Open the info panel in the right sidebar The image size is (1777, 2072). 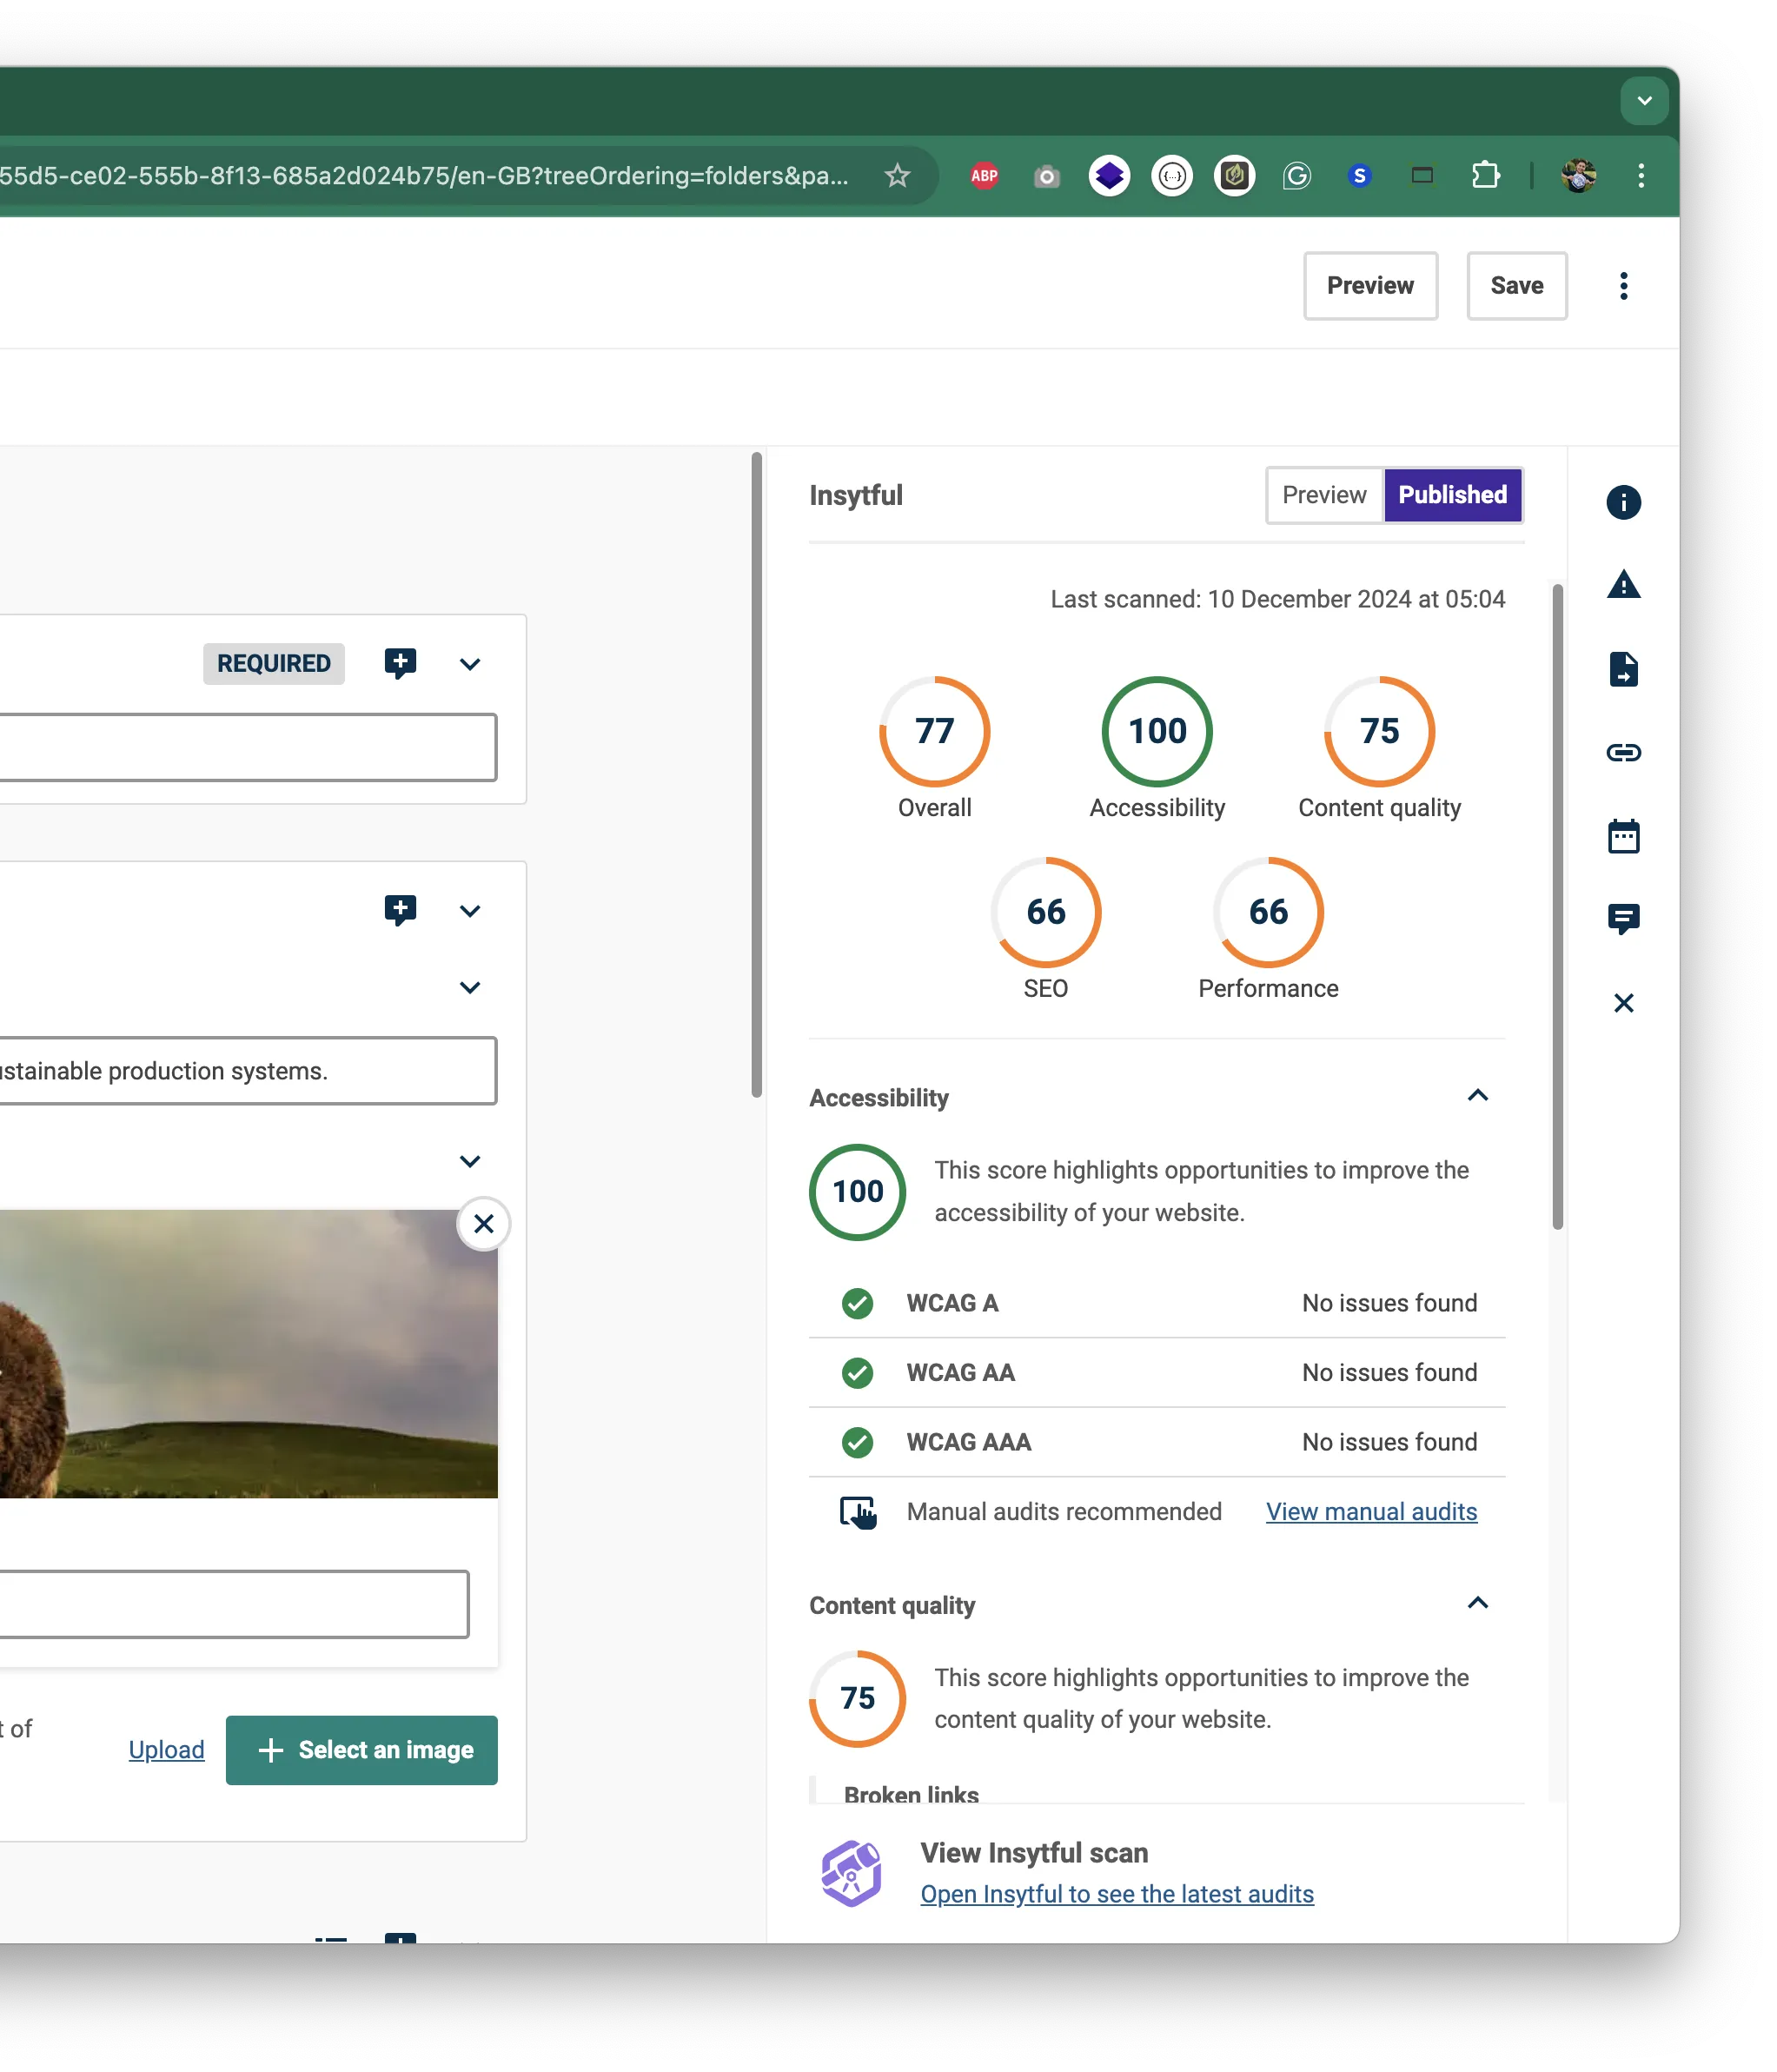pos(1624,502)
